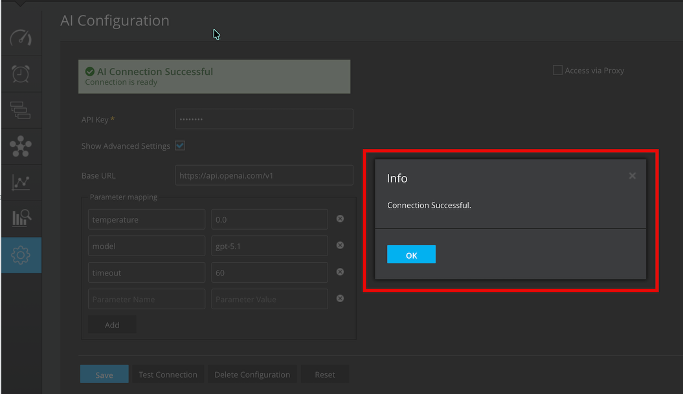The width and height of the screenshot is (684, 394).
Task: Focus the Base URL input field
Action: [264, 175]
